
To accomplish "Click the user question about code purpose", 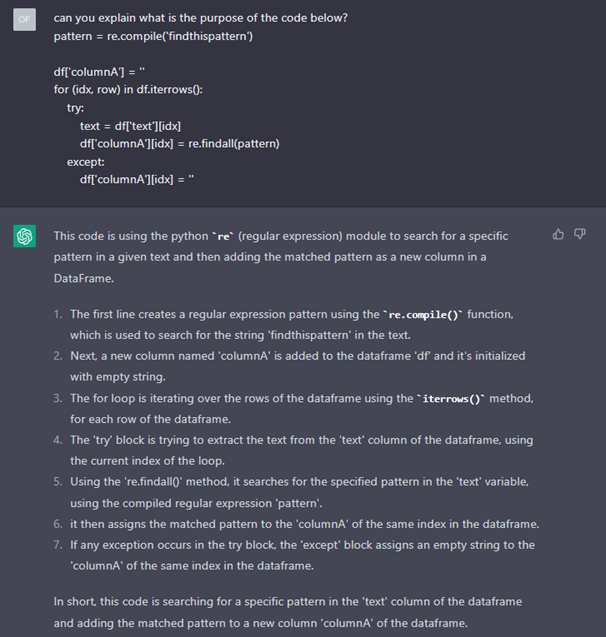I will [x=201, y=18].
